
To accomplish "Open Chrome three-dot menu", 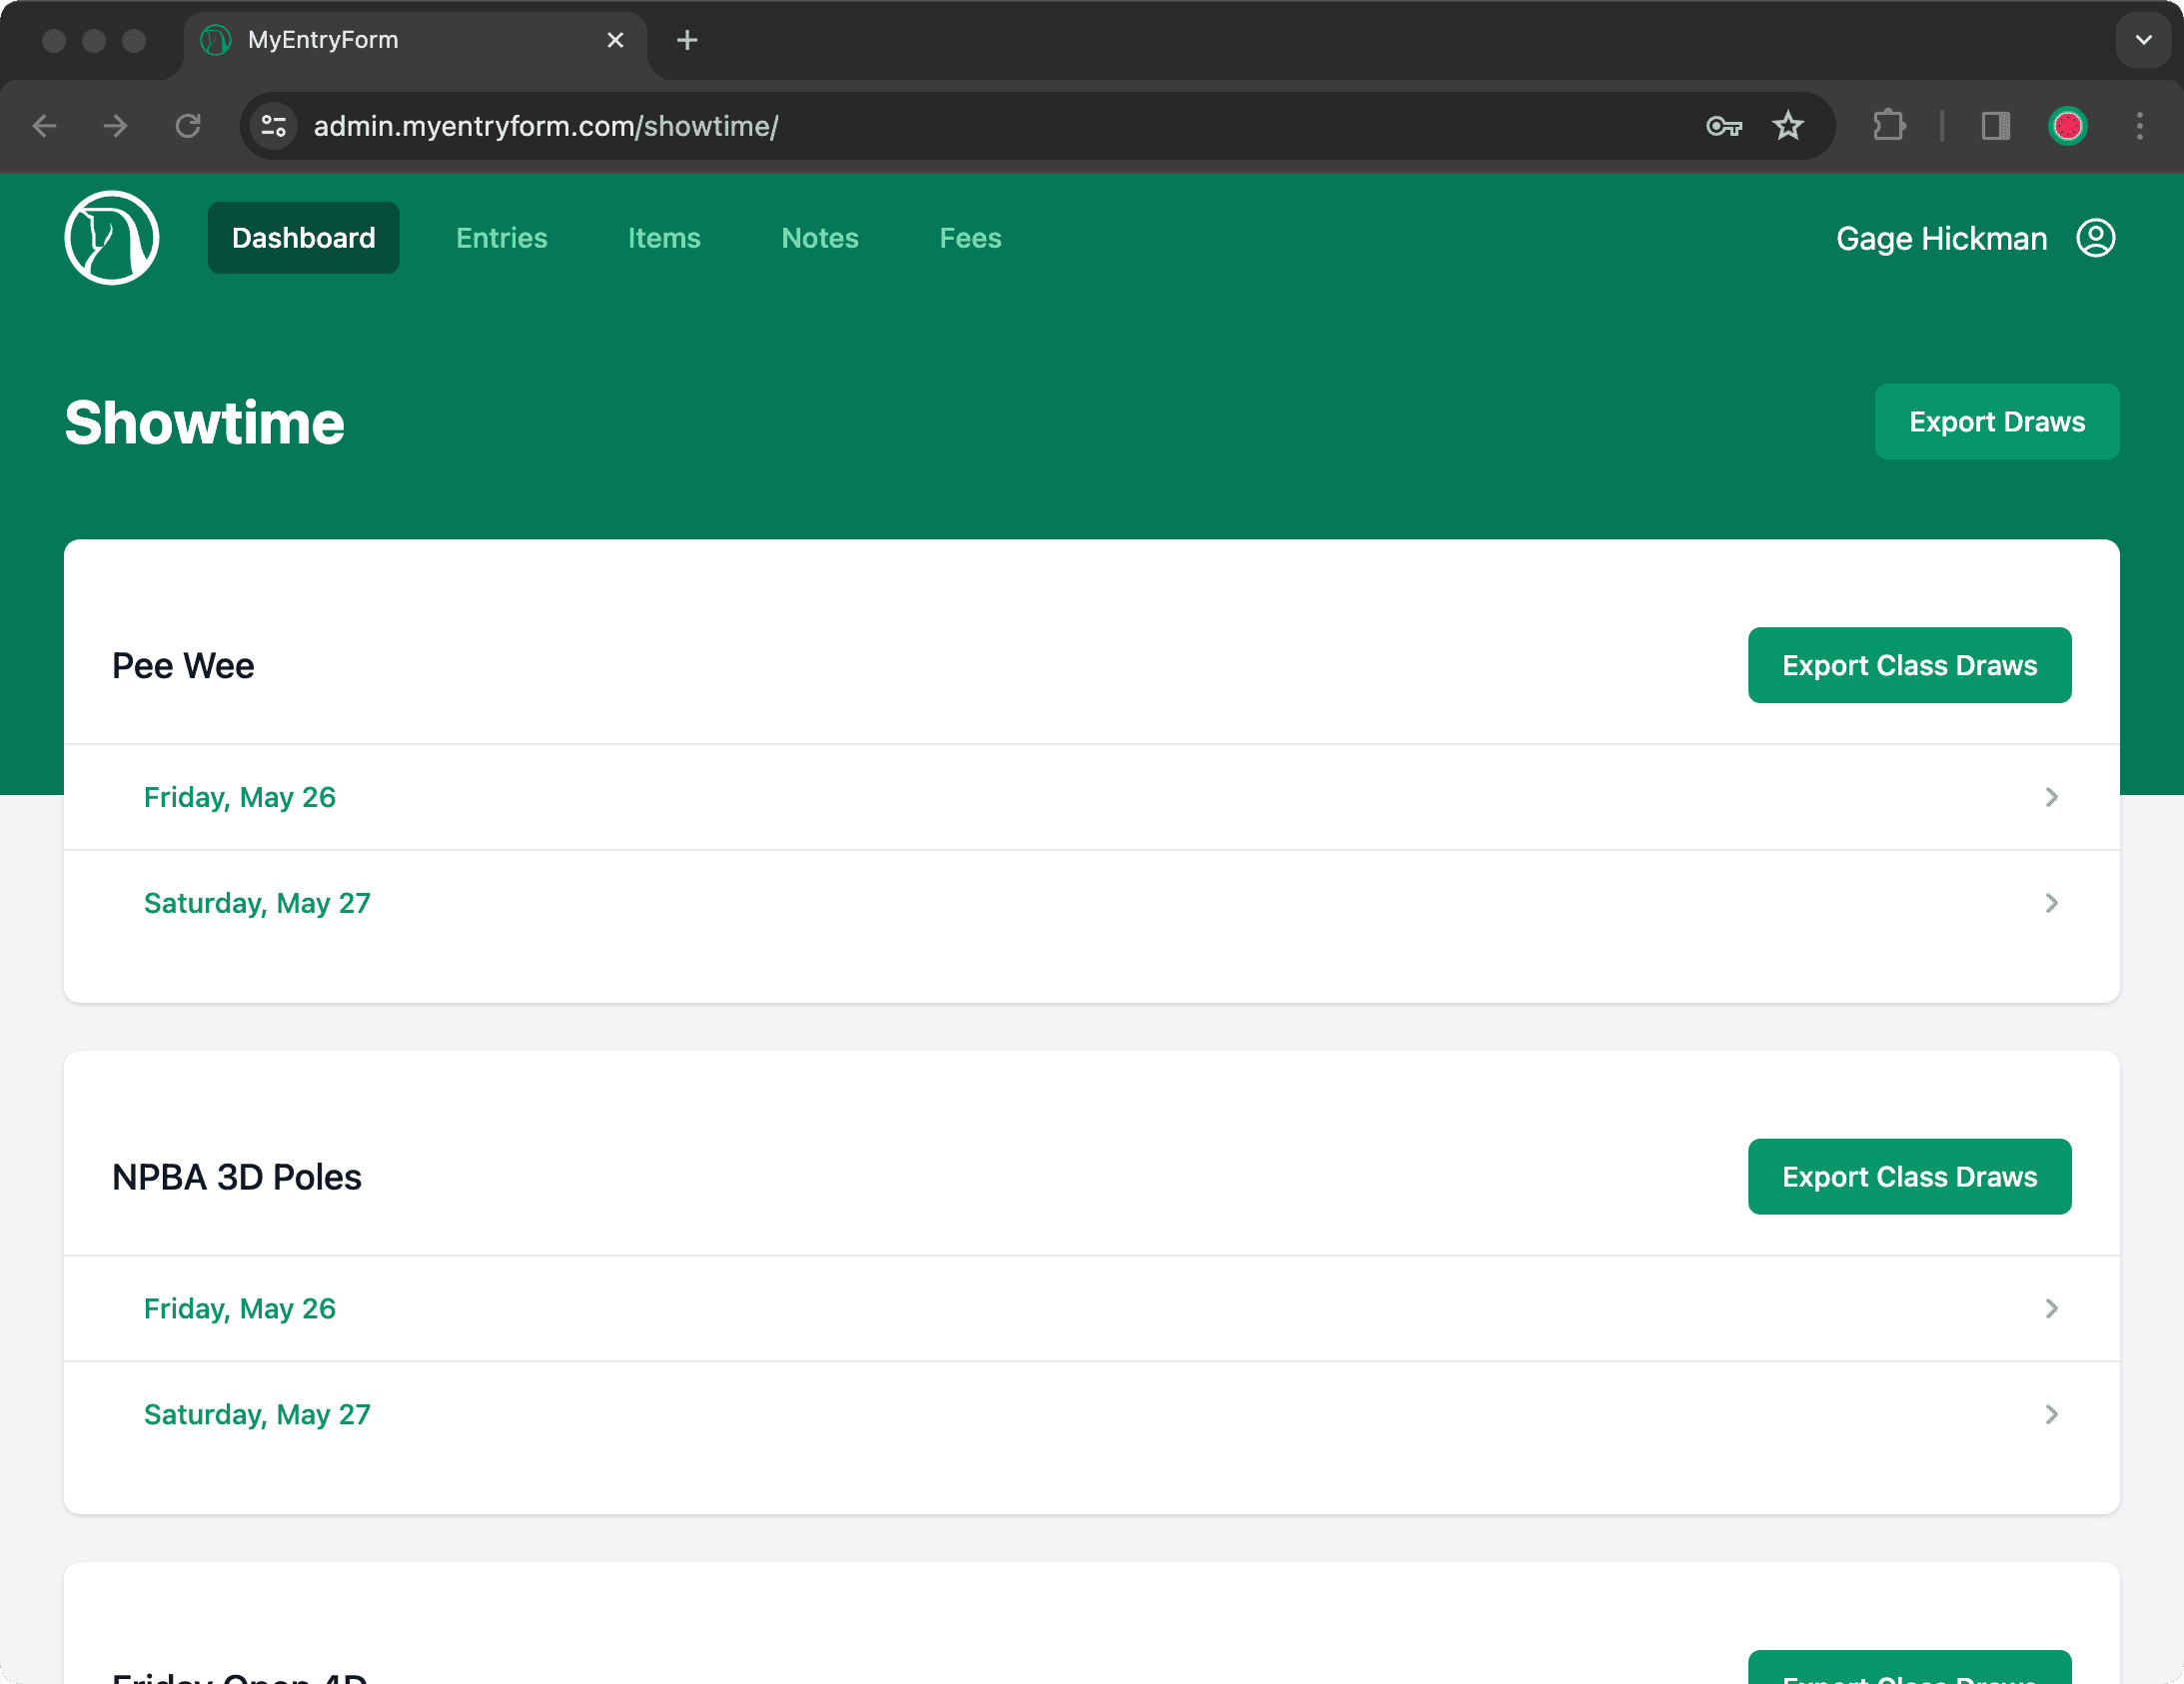I will point(2139,126).
